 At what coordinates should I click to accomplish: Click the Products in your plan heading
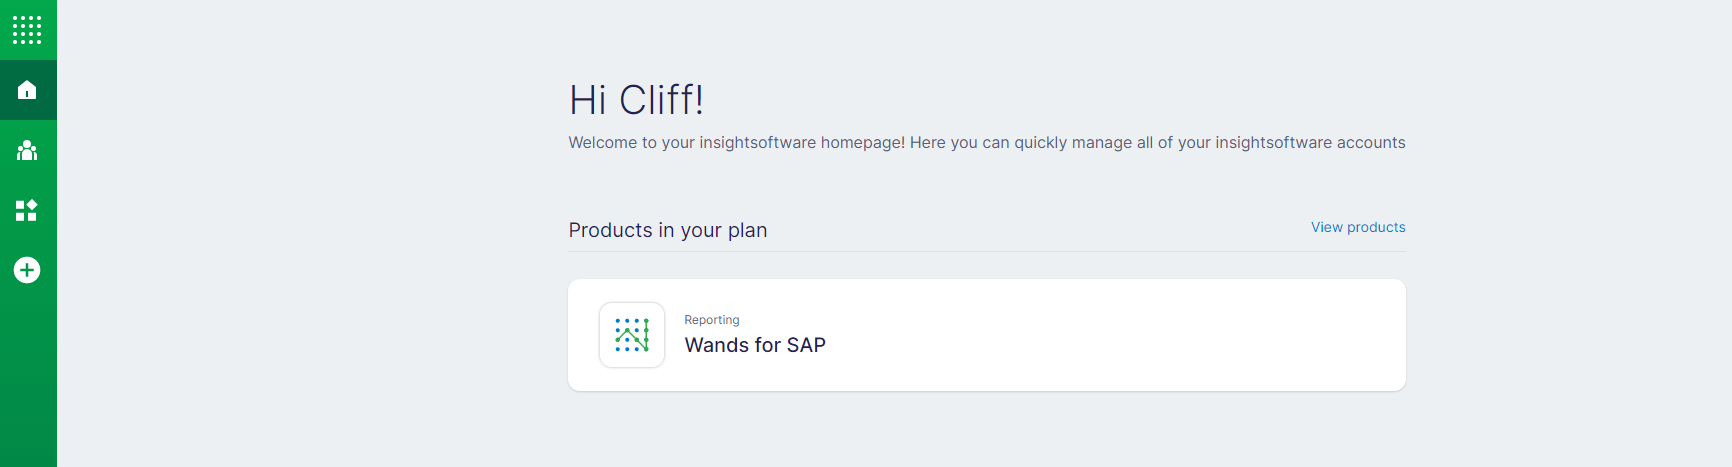(x=668, y=230)
